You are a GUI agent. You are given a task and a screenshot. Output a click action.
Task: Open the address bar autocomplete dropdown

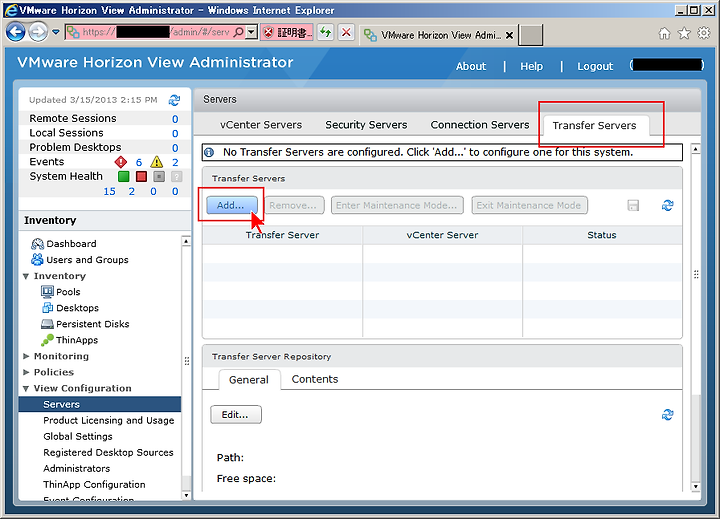251,32
